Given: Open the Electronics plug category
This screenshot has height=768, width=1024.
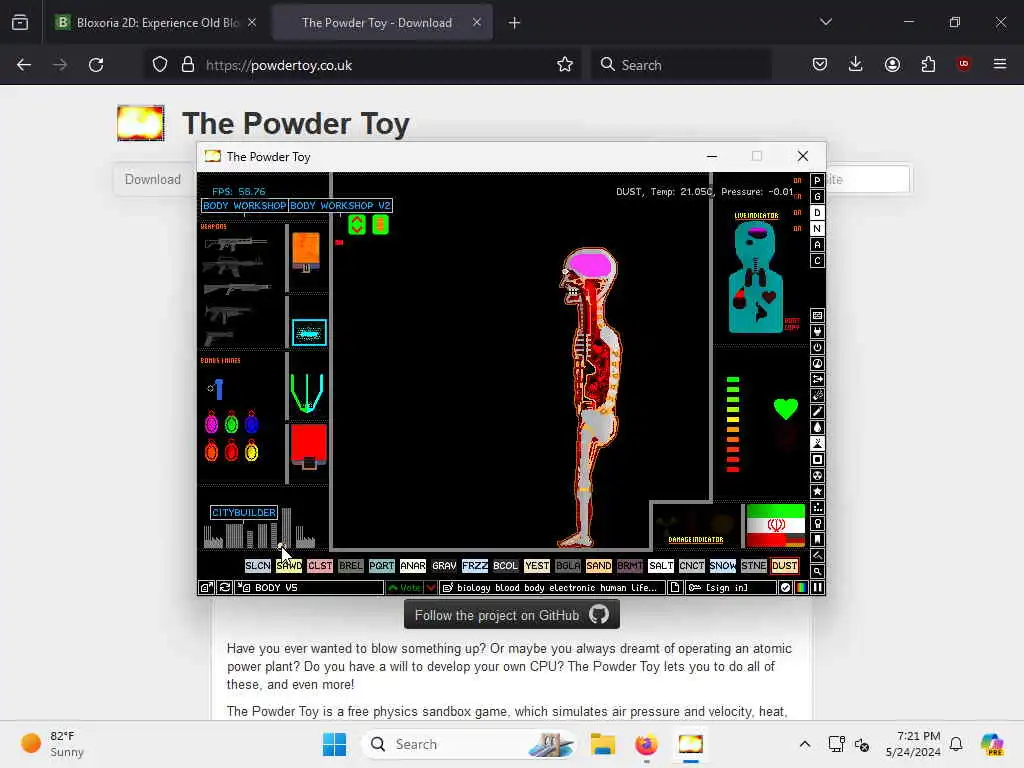Looking at the screenshot, I should tap(817, 332).
